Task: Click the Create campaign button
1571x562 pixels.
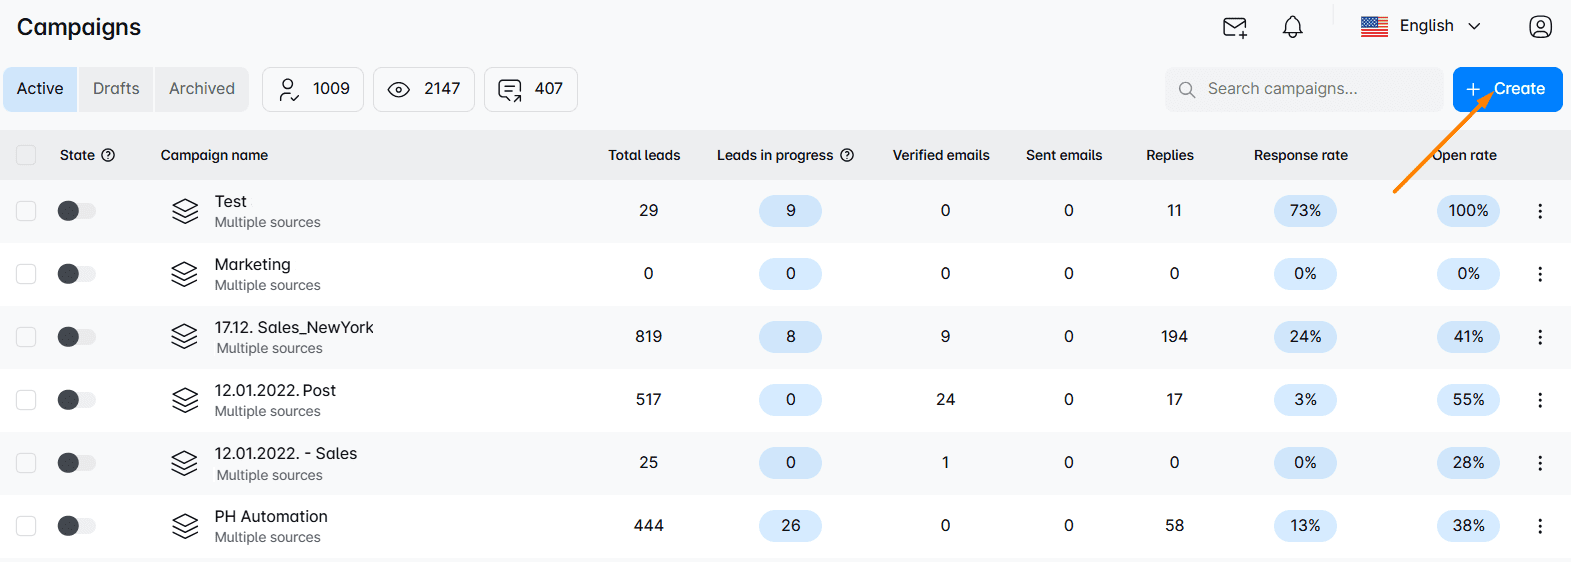Action: 1507,89
